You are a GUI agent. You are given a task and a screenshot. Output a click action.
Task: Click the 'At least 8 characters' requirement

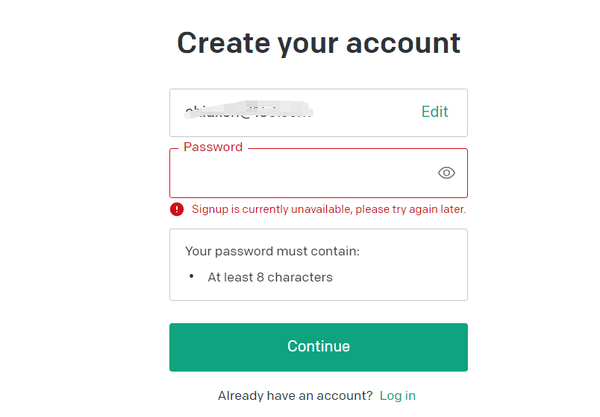click(x=270, y=277)
